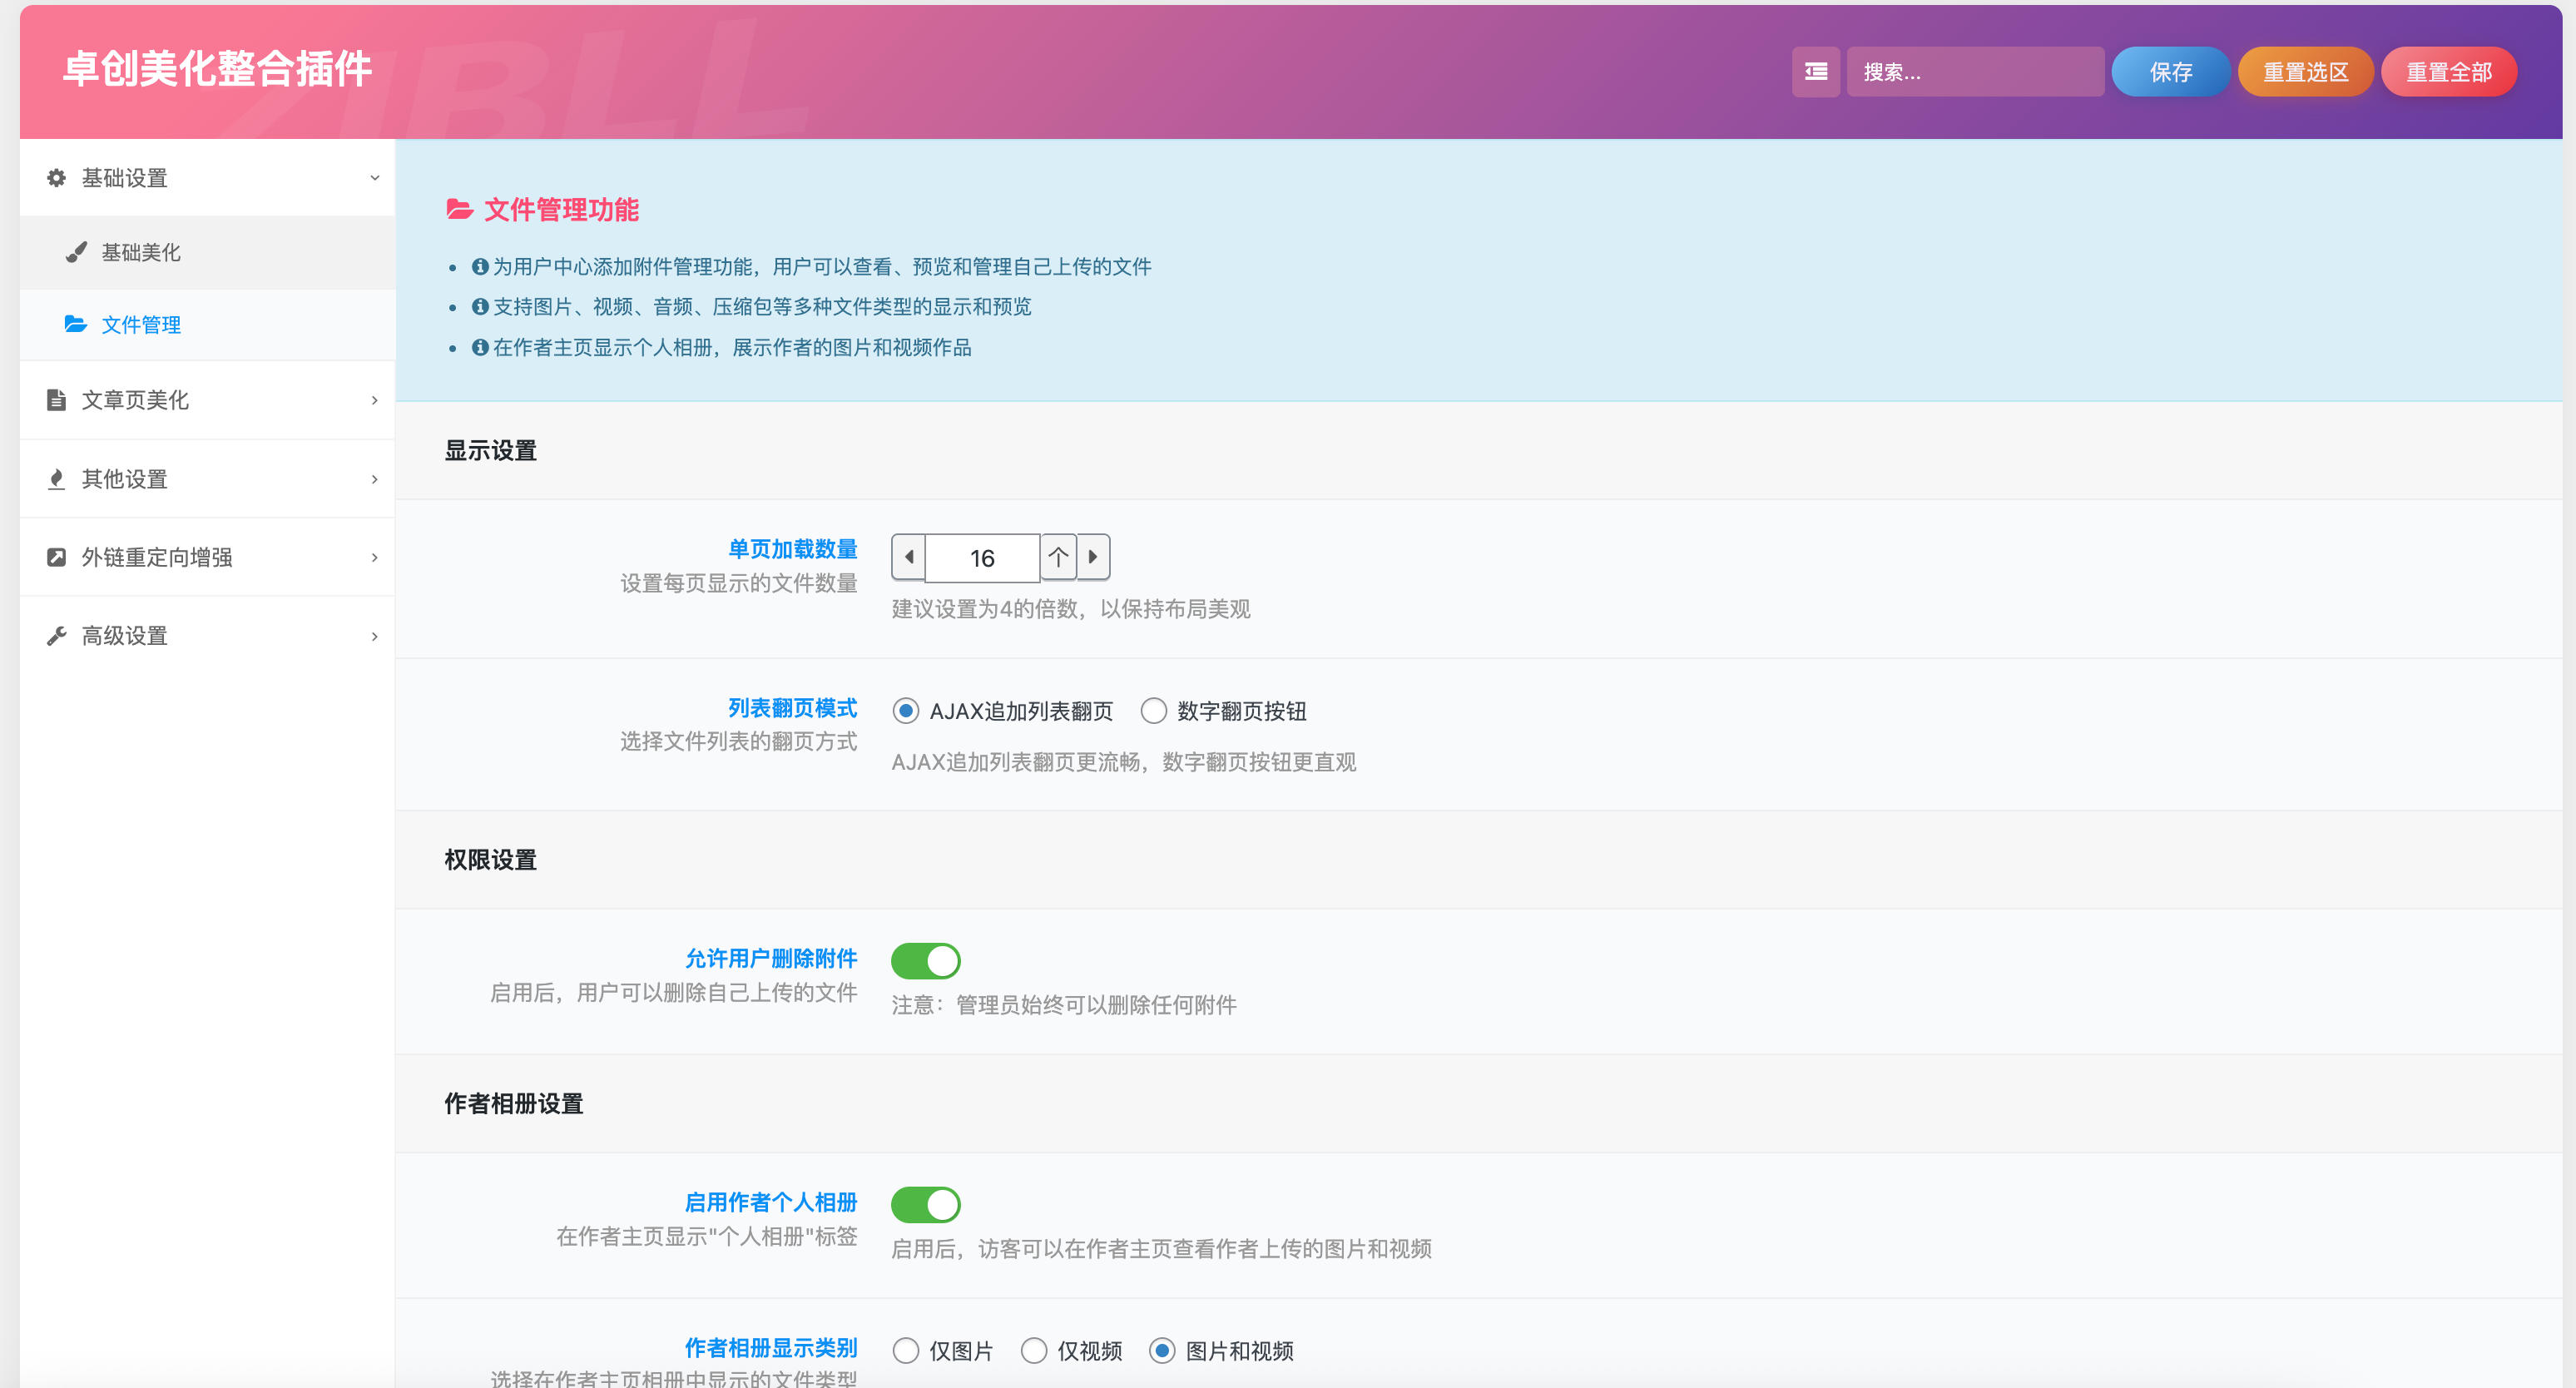Click the 保存 button
This screenshot has width=2576, height=1388.
(x=2171, y=72)
